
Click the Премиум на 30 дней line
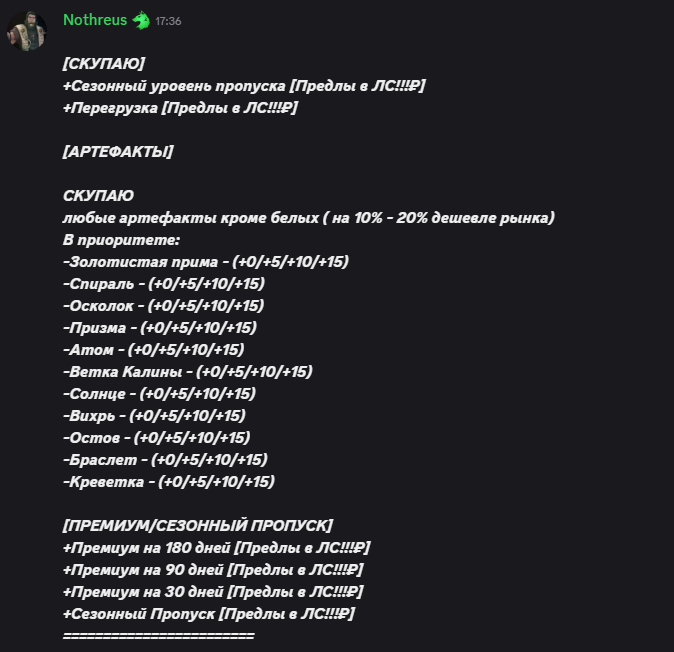tap(213, 591)
